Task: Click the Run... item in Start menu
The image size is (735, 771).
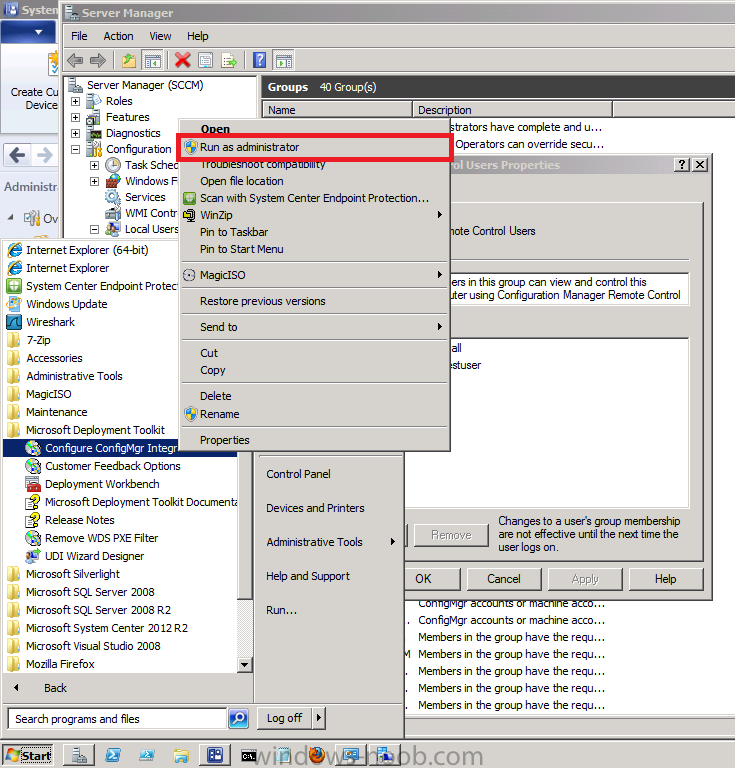Action: 282,610
